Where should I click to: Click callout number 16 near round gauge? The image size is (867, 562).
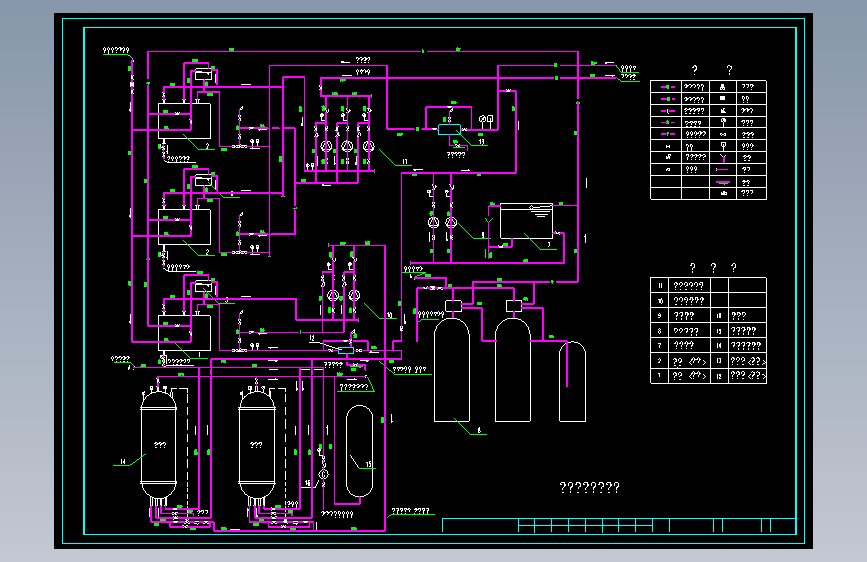pyautogui.click(x=307, y=483)
